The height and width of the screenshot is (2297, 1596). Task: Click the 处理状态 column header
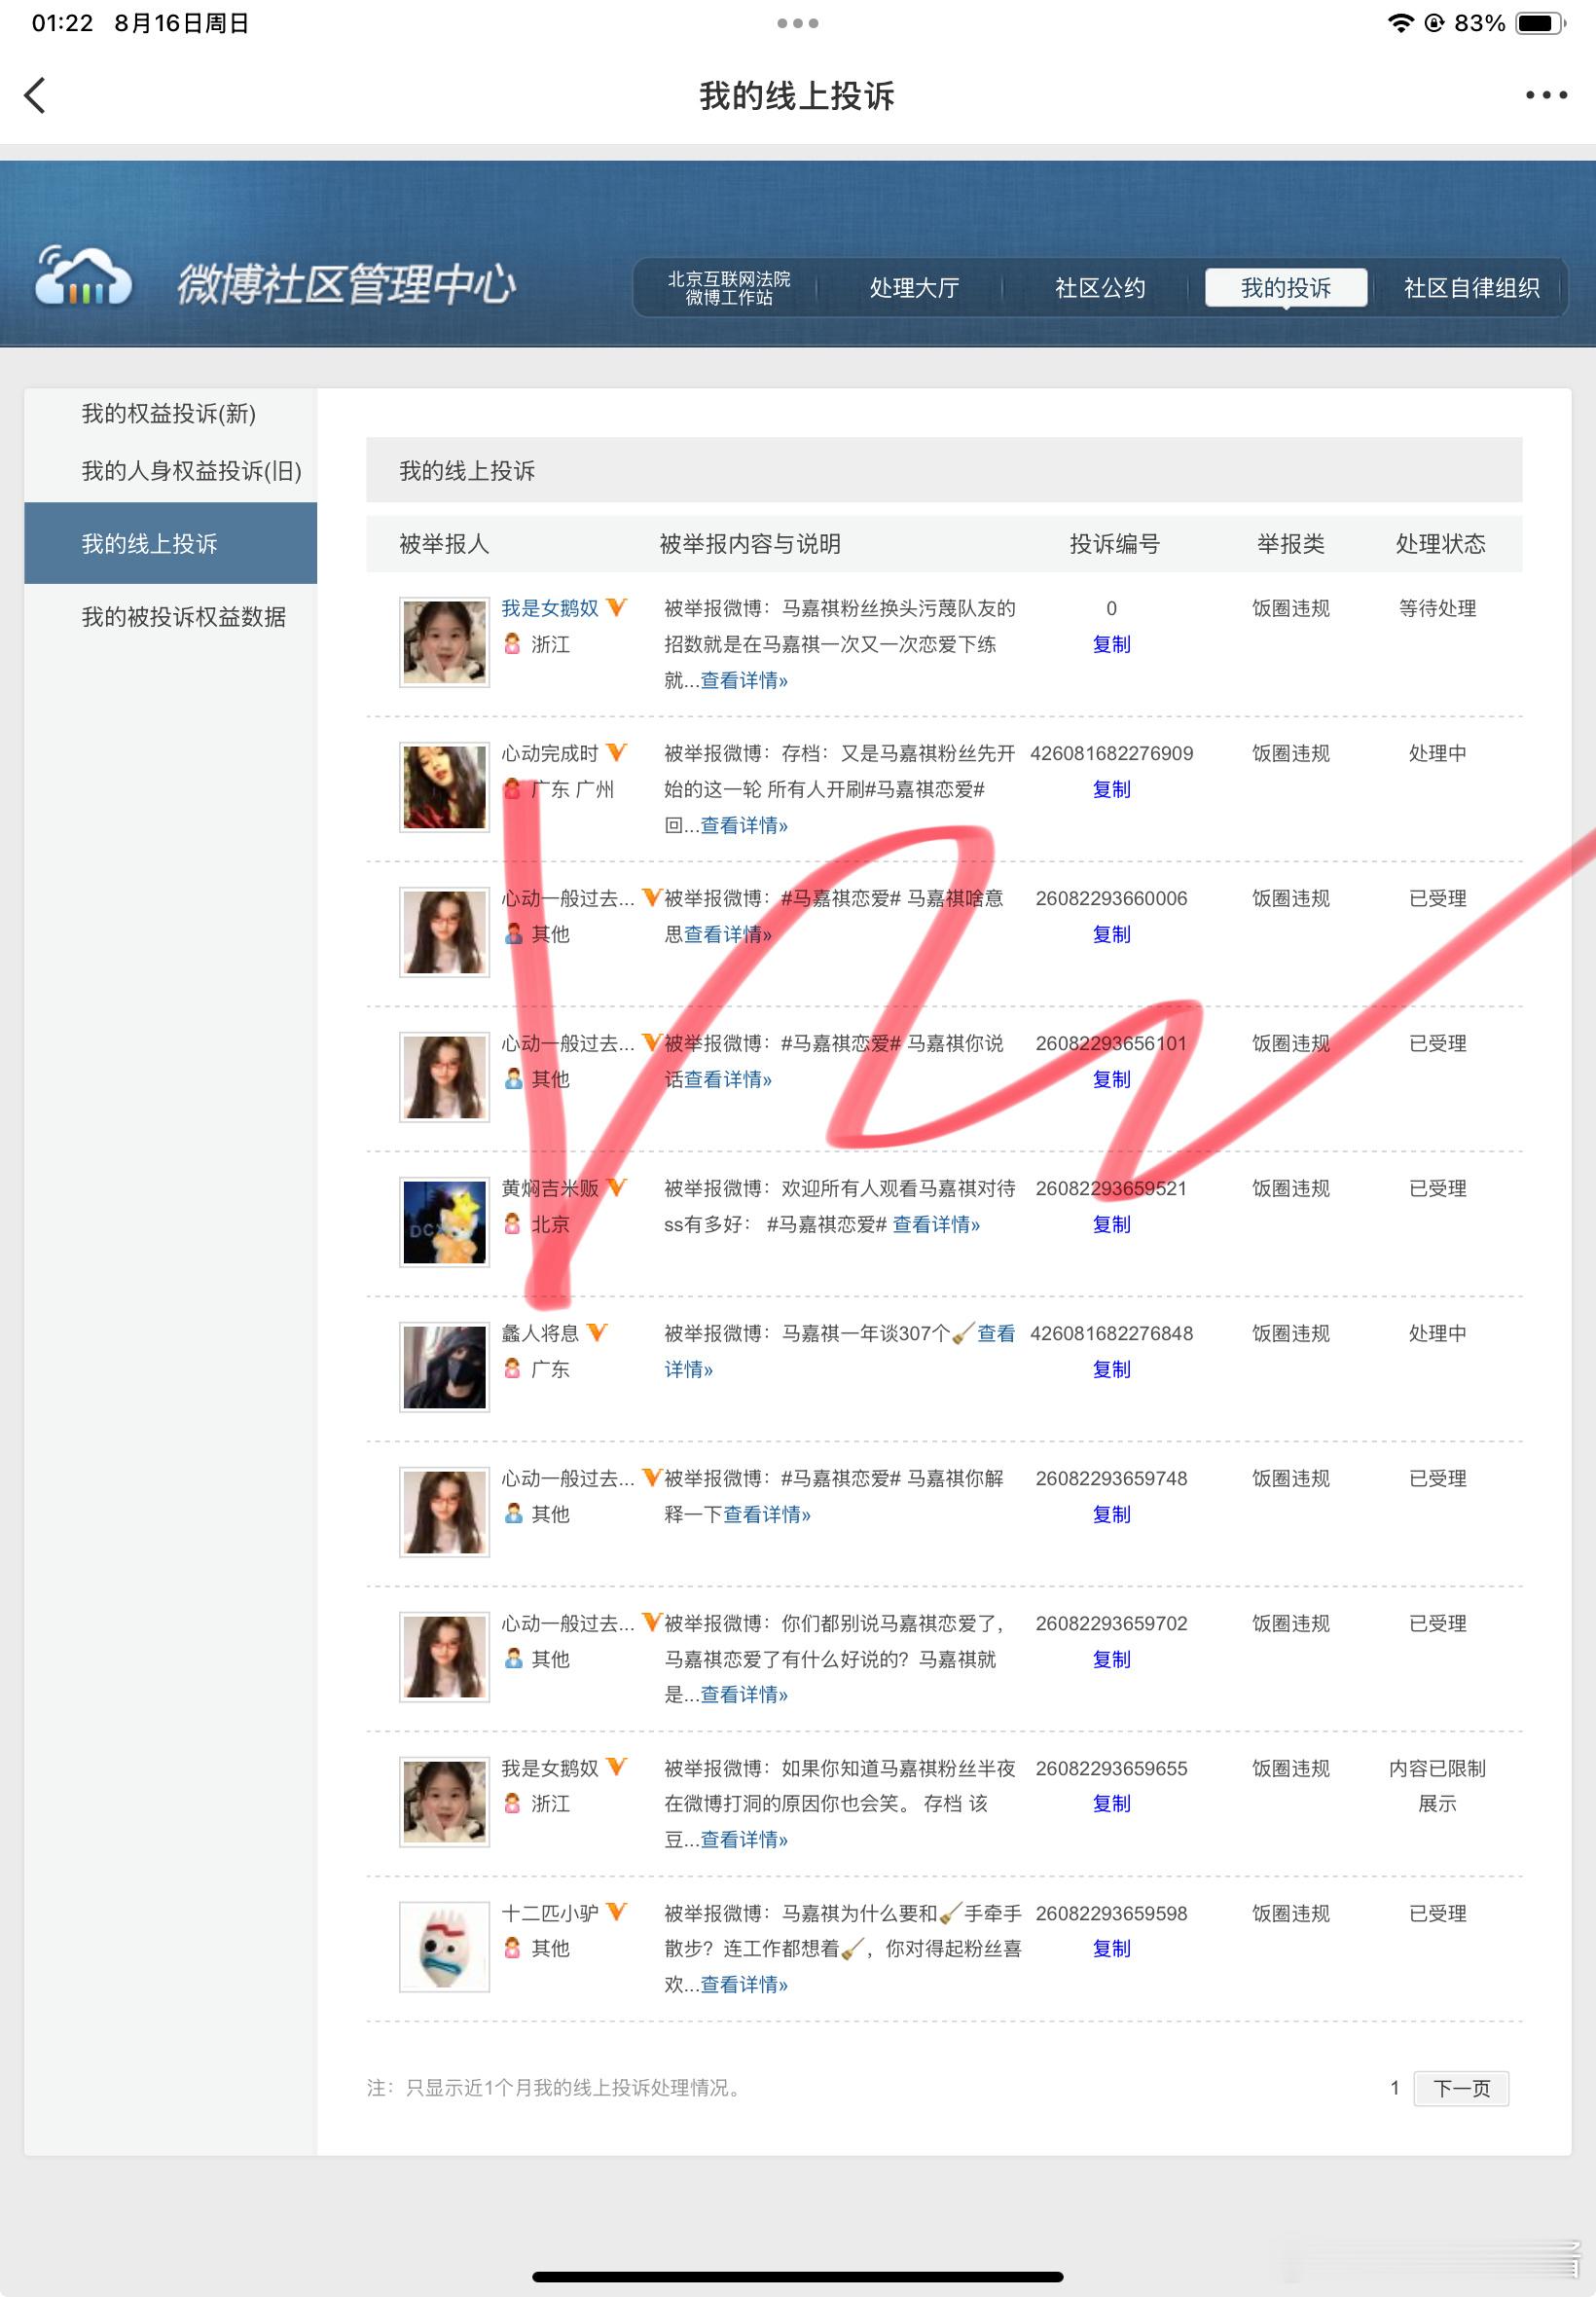(1440, 543)
